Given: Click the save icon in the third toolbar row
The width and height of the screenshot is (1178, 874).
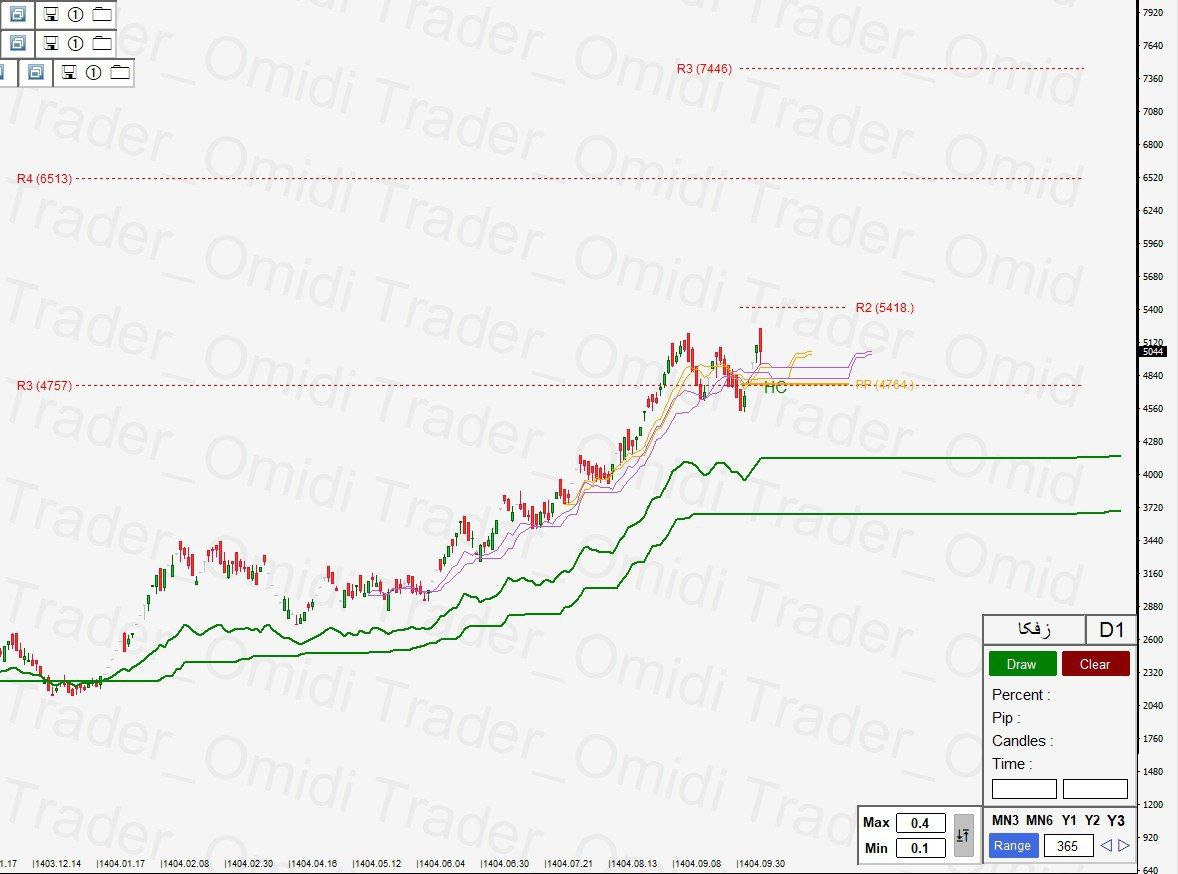Looking at the screenshot, I should pos(68,72).
